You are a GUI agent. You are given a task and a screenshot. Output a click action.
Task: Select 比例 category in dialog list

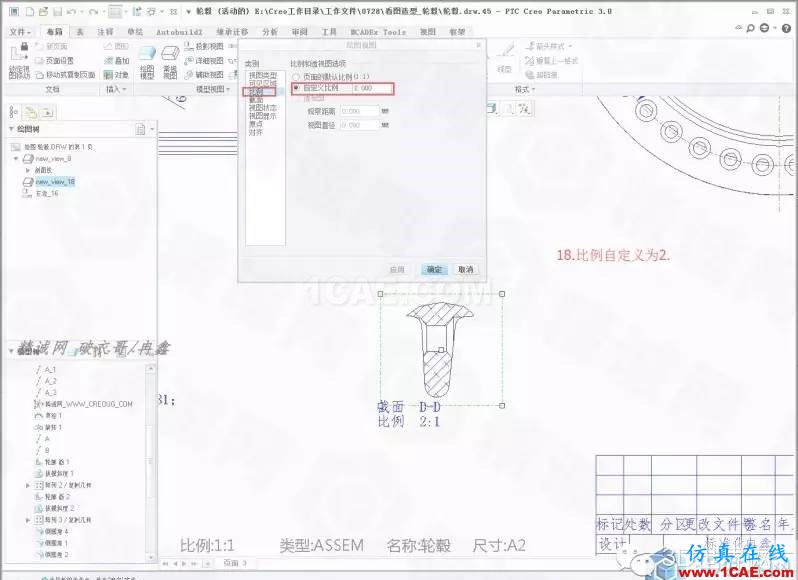point(256,92)
